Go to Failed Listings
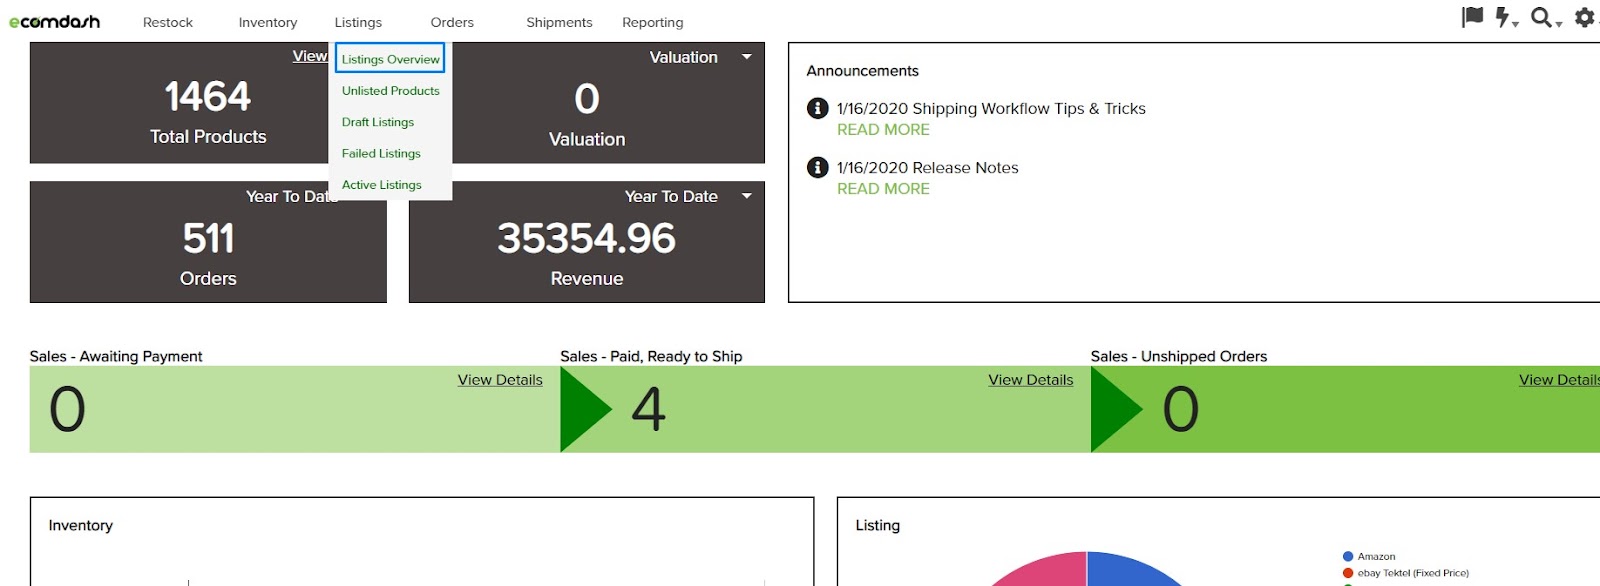Screen dimensions: 1600x586 [381, 153]
